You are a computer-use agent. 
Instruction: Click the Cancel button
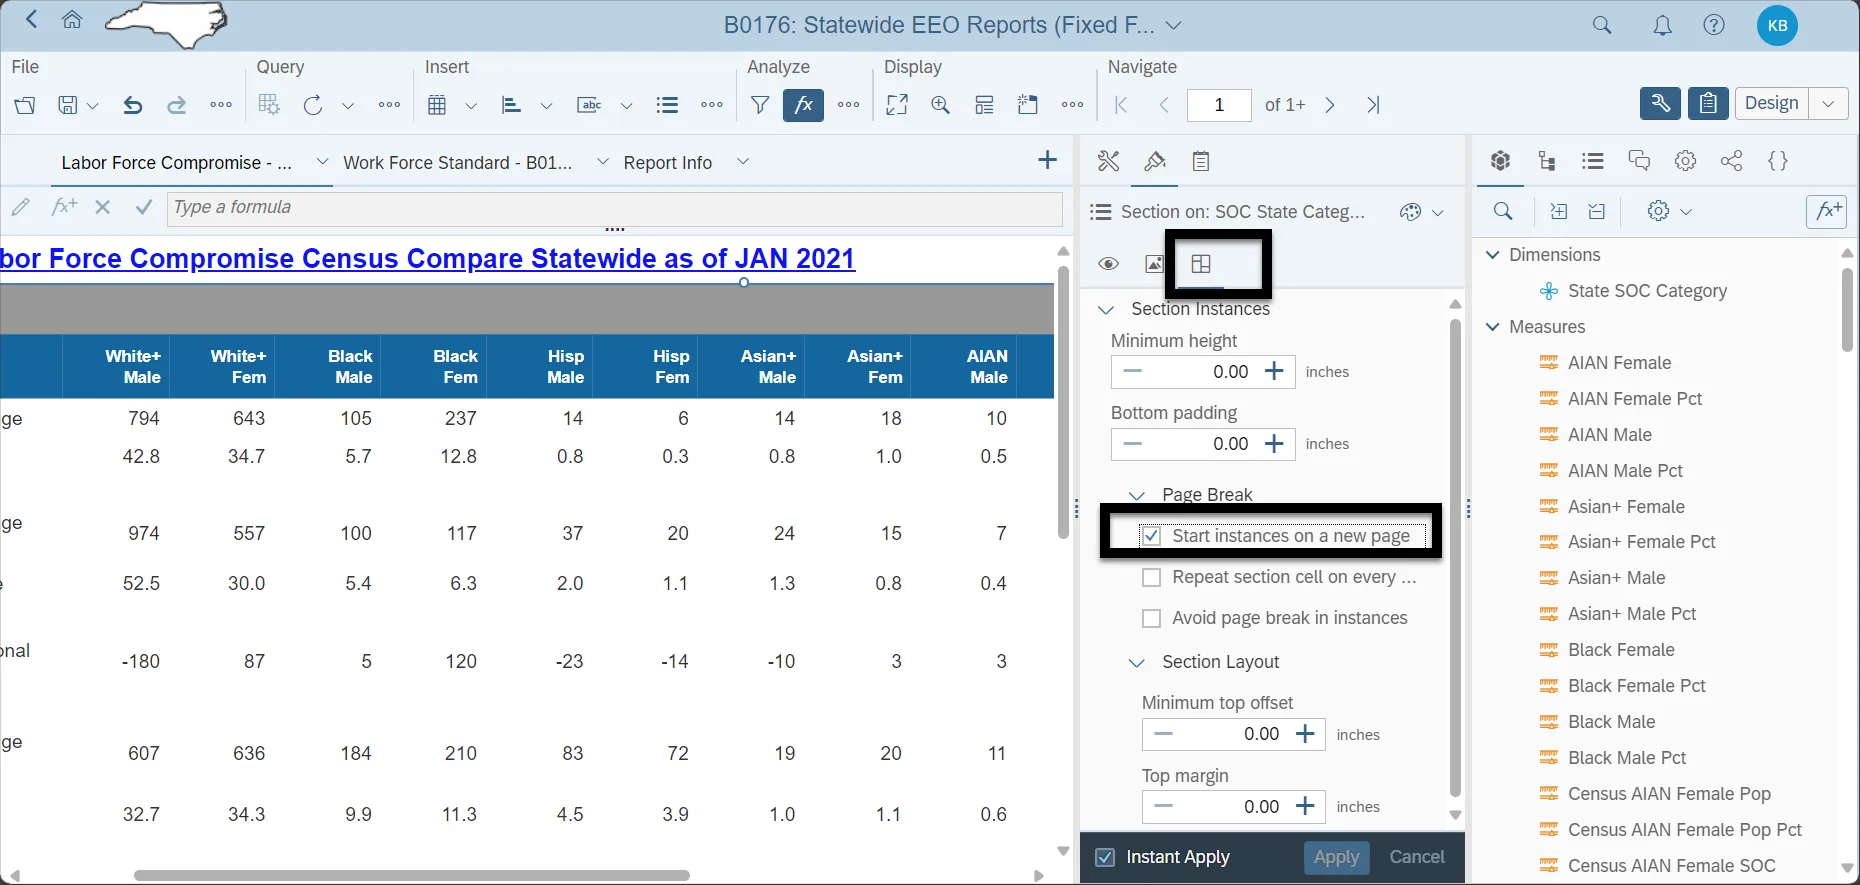click(x=1416, y=857)
